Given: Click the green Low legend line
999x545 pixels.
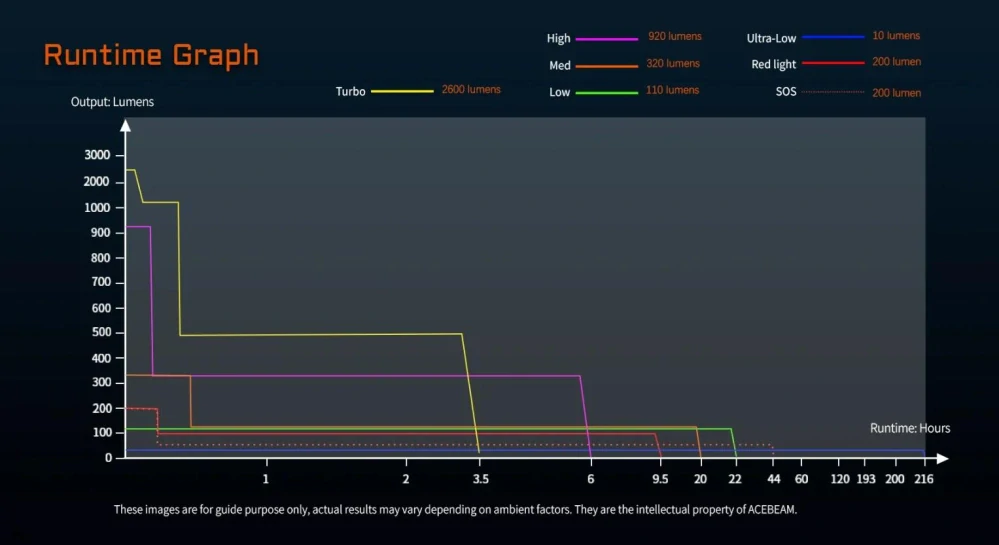Looking at the screenshot, I should pos(607,92).
